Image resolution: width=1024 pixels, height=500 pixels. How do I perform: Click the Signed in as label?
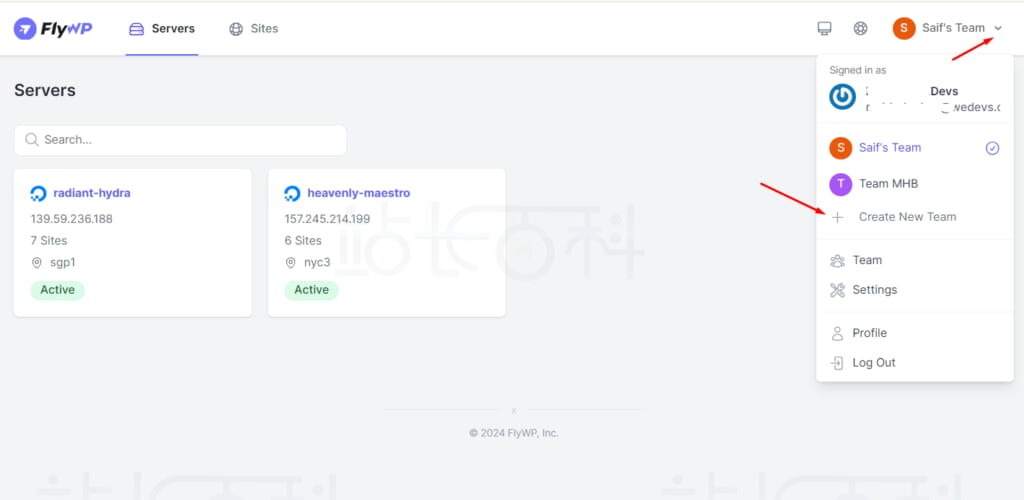[857, 70]
